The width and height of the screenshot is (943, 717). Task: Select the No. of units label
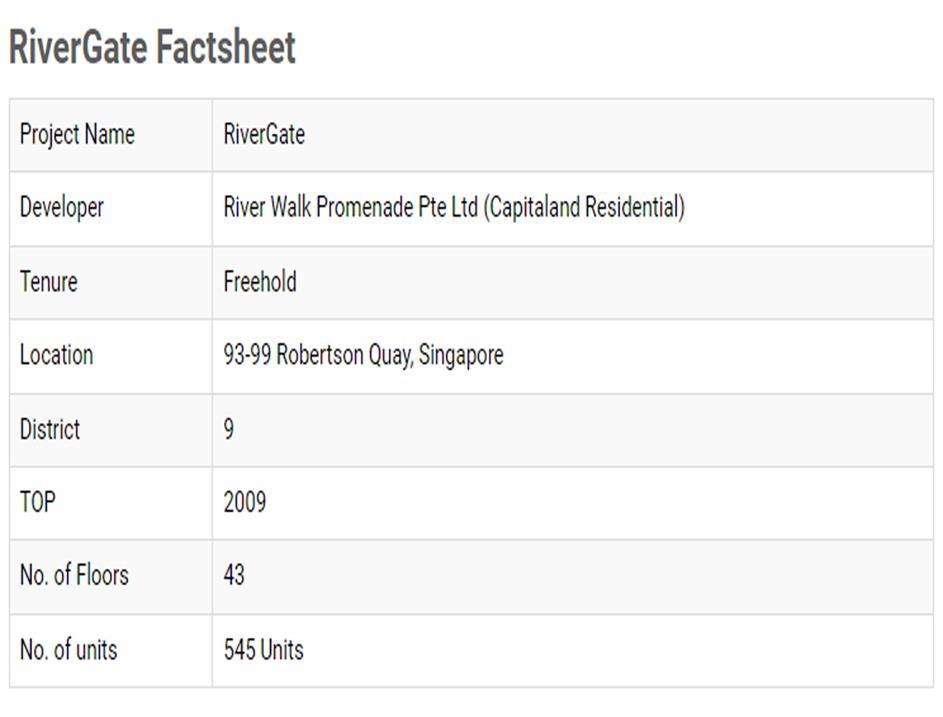pyautogui.click(x=68, y=650)
